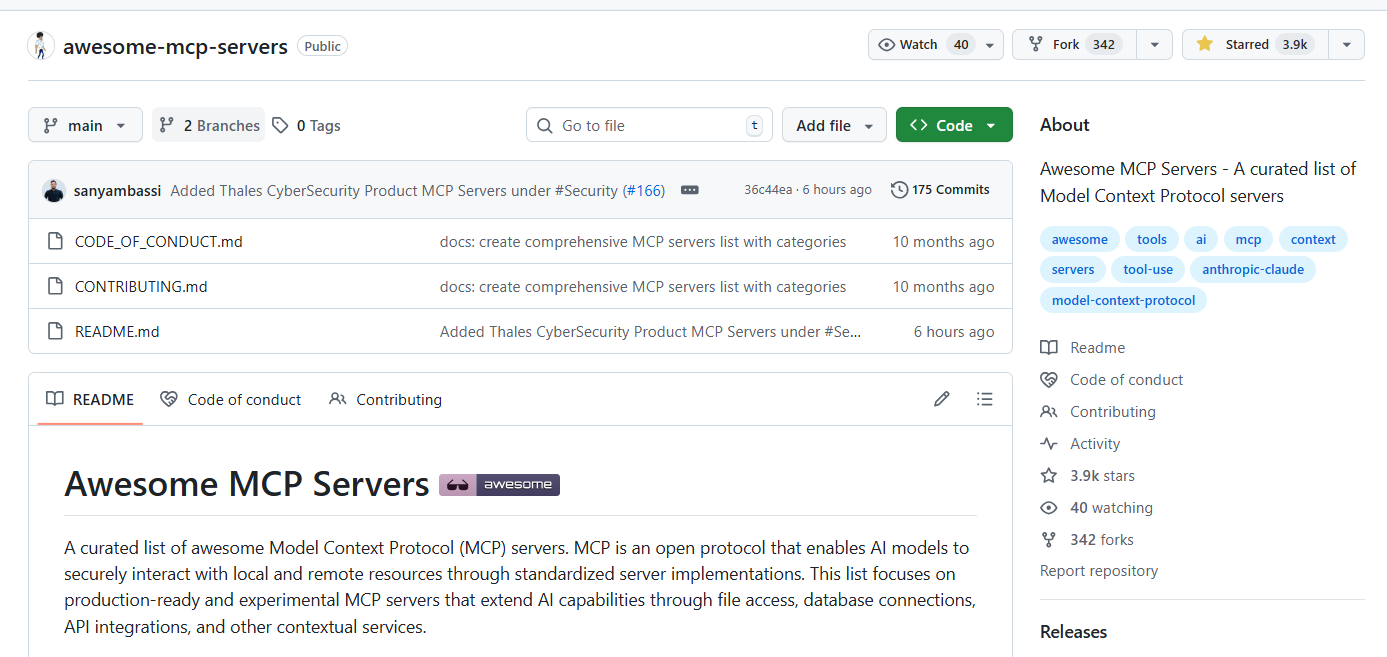The width and height of the screenshot is (1387, 657).
Task: Click the file icon beside README.md
Action: (56, 331)
